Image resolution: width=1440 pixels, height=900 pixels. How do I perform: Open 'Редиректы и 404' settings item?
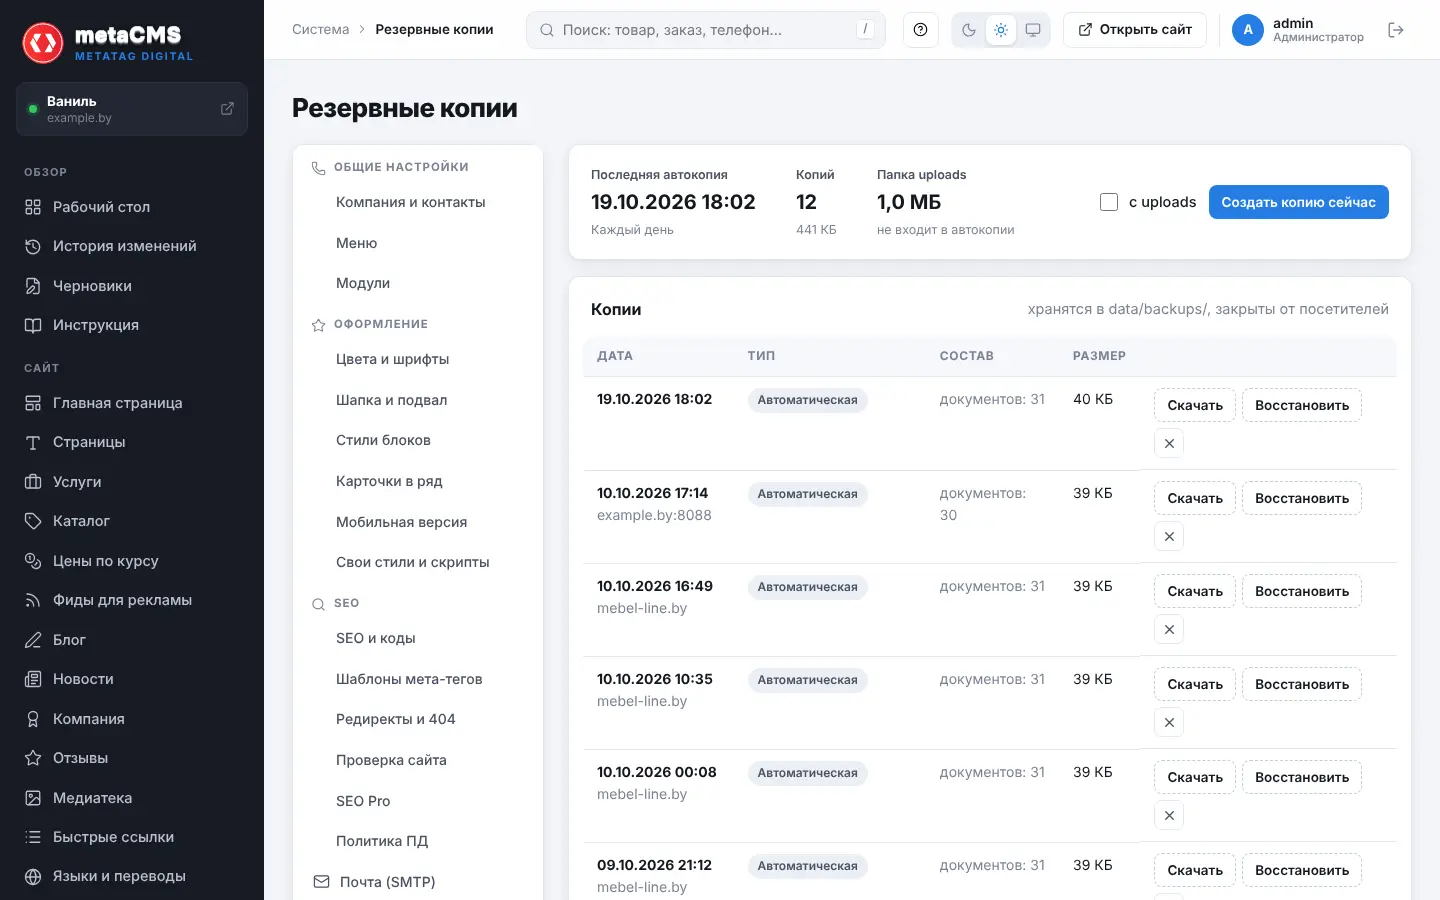pos(418,719)
